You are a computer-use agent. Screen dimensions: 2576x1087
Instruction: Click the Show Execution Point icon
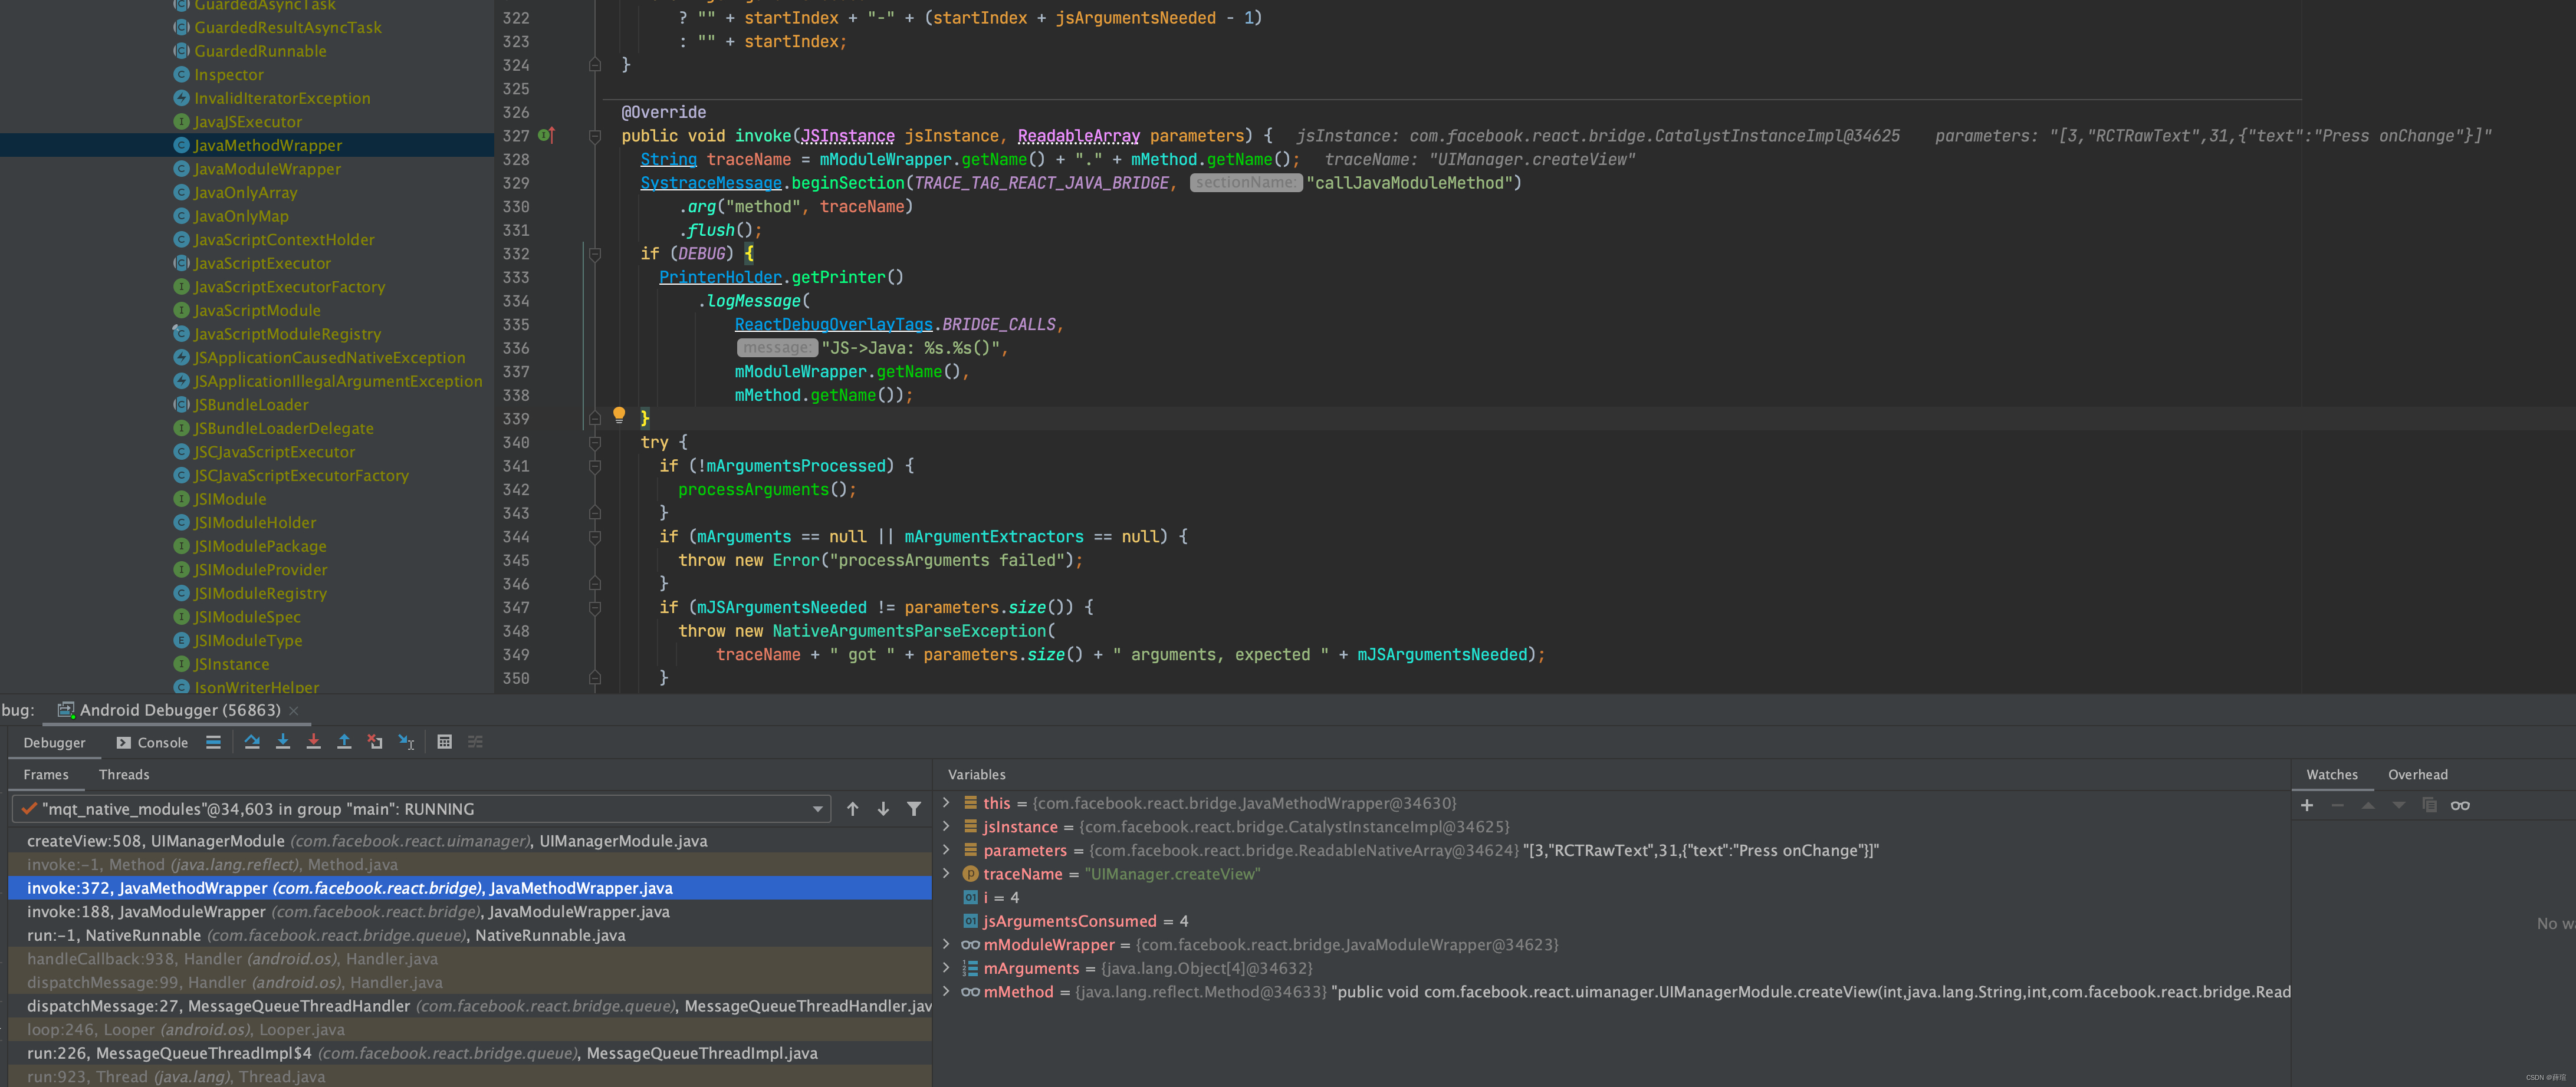[x=213, y=741]
